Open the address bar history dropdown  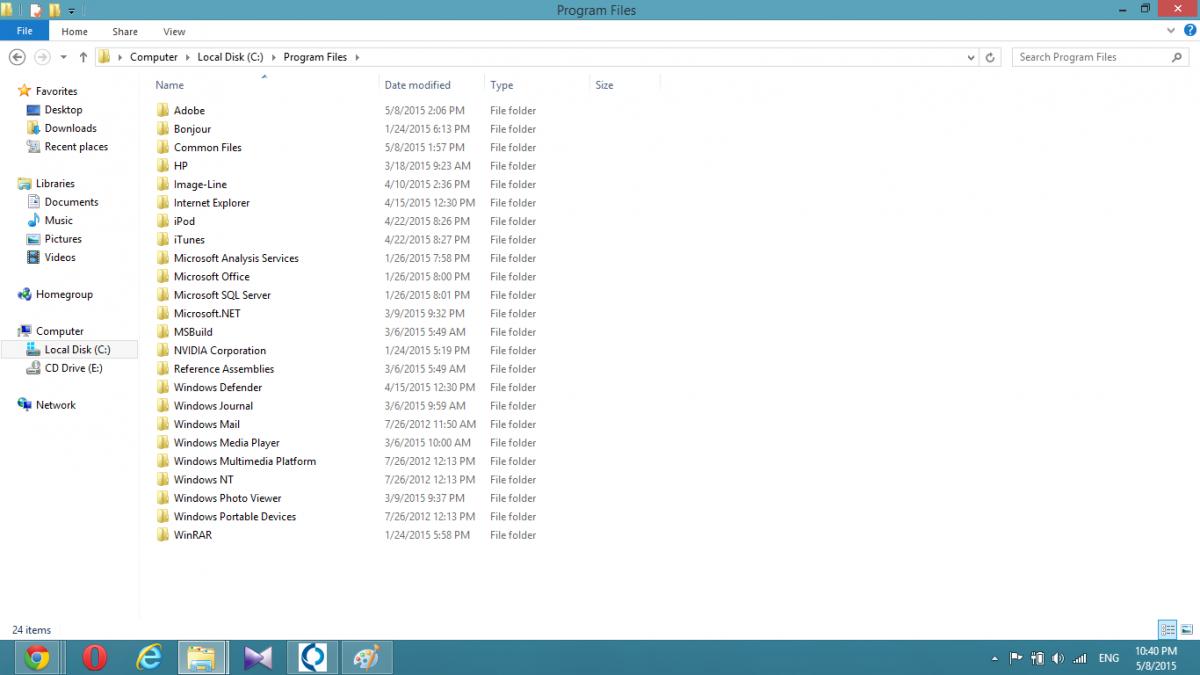tap(972, 57)
